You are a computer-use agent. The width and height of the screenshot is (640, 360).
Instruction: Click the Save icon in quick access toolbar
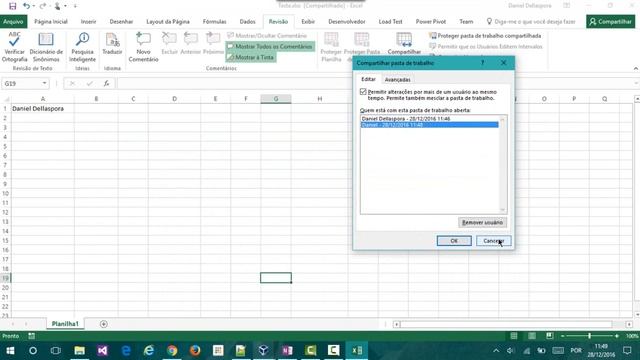[13, 6]
